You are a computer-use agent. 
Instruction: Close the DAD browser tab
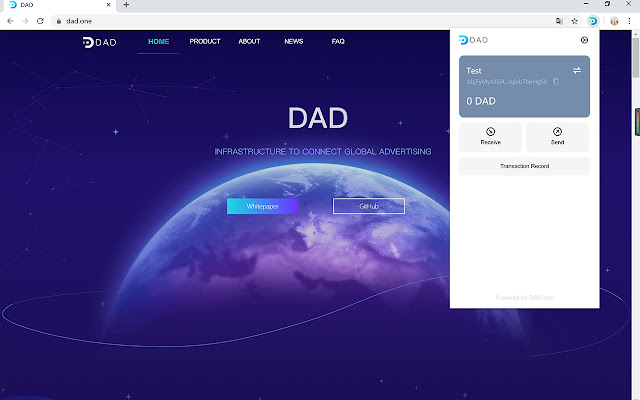pyautogui.click(x=108, y=5)
